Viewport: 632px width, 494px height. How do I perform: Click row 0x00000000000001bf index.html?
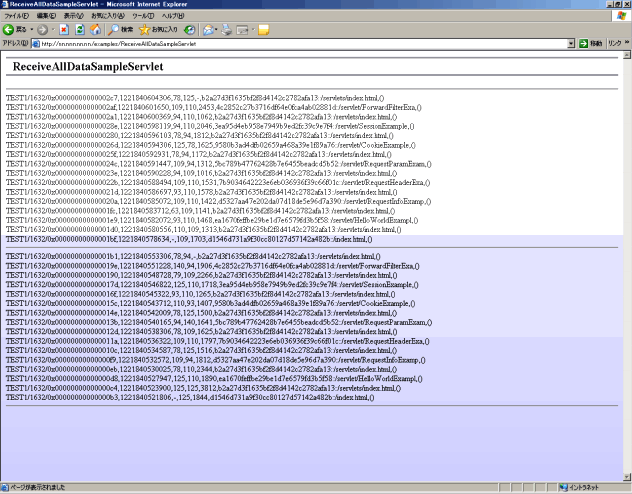point(189,239)
